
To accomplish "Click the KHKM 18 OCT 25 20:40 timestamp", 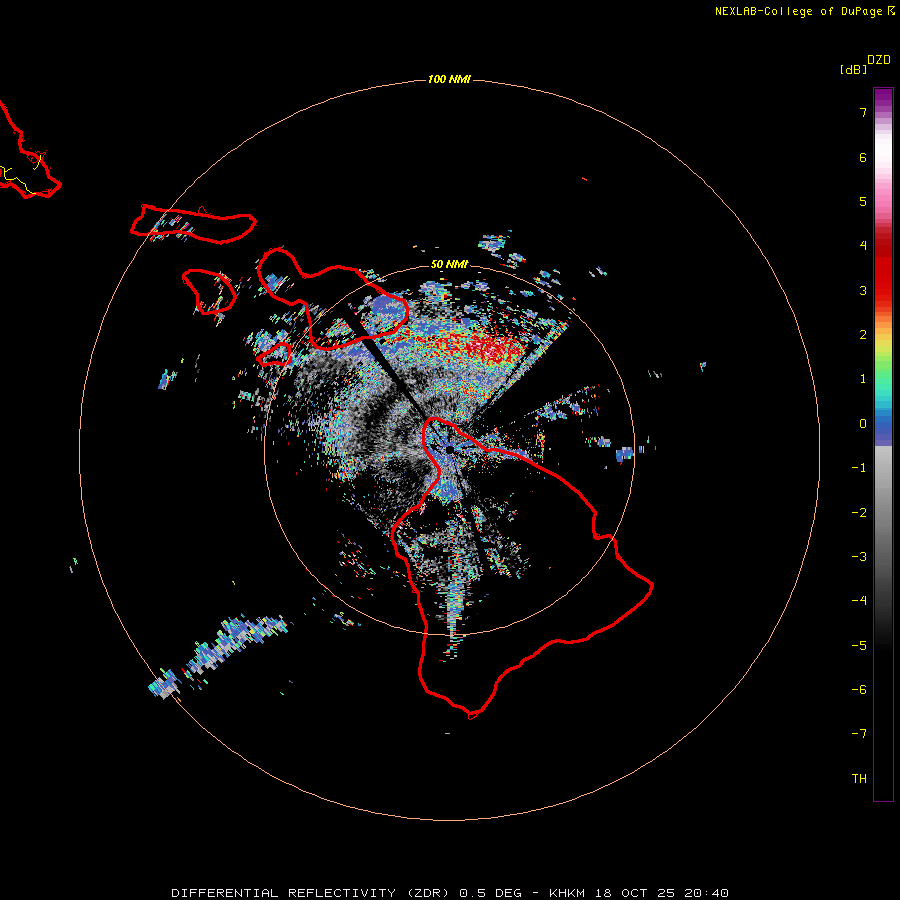I will click(x=639, y=893).
